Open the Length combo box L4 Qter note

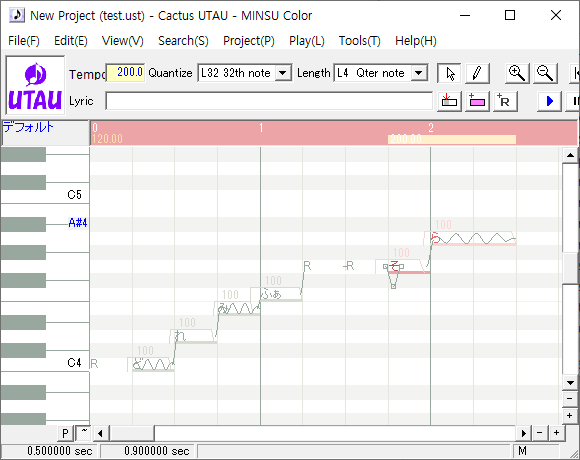click(x=380, y=73)
